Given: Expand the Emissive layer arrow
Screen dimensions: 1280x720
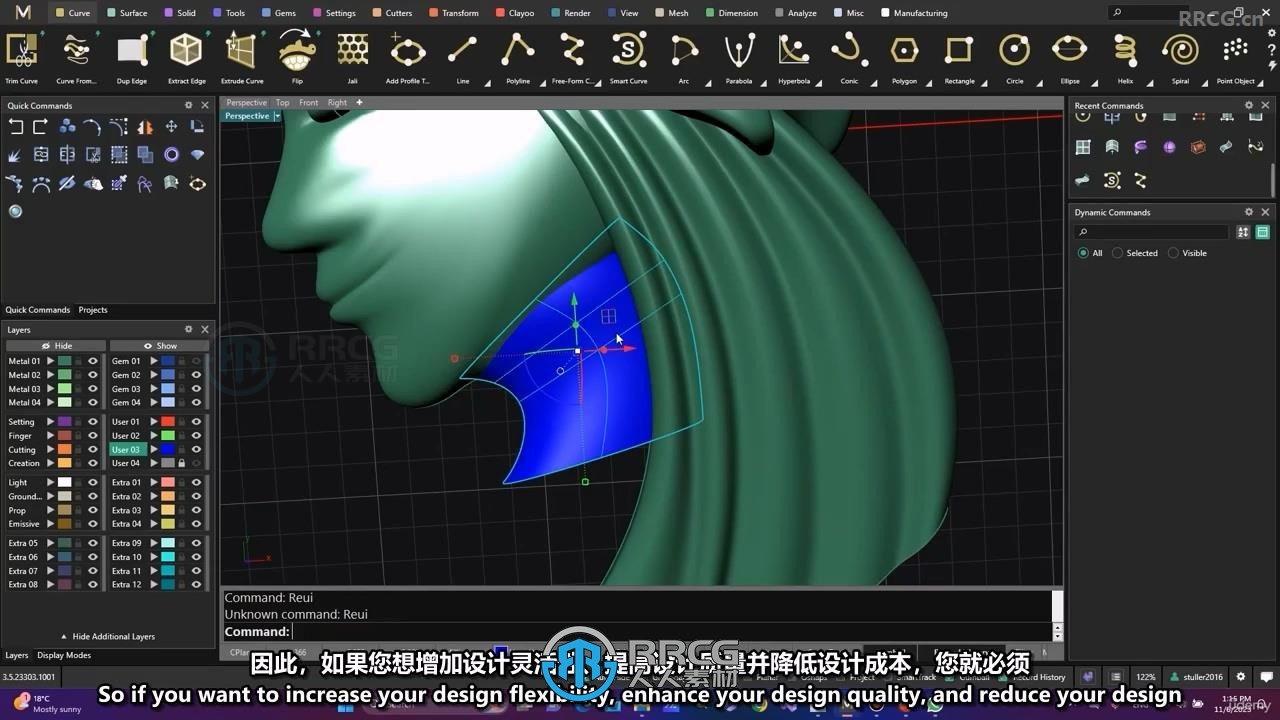Looking at the screenshot, I should [51, 524].
